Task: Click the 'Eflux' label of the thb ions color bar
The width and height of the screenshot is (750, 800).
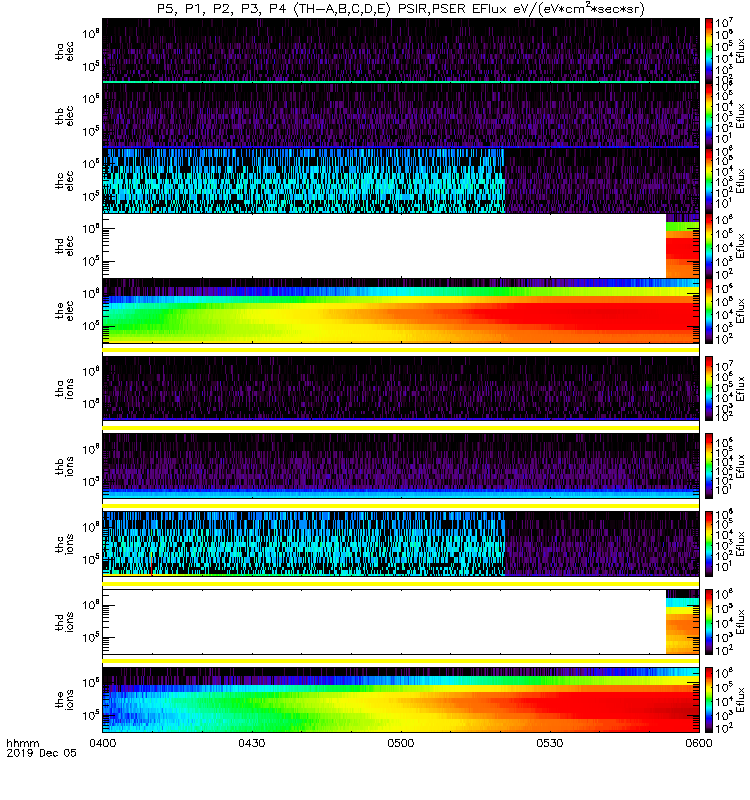Action: coord(741,465)
